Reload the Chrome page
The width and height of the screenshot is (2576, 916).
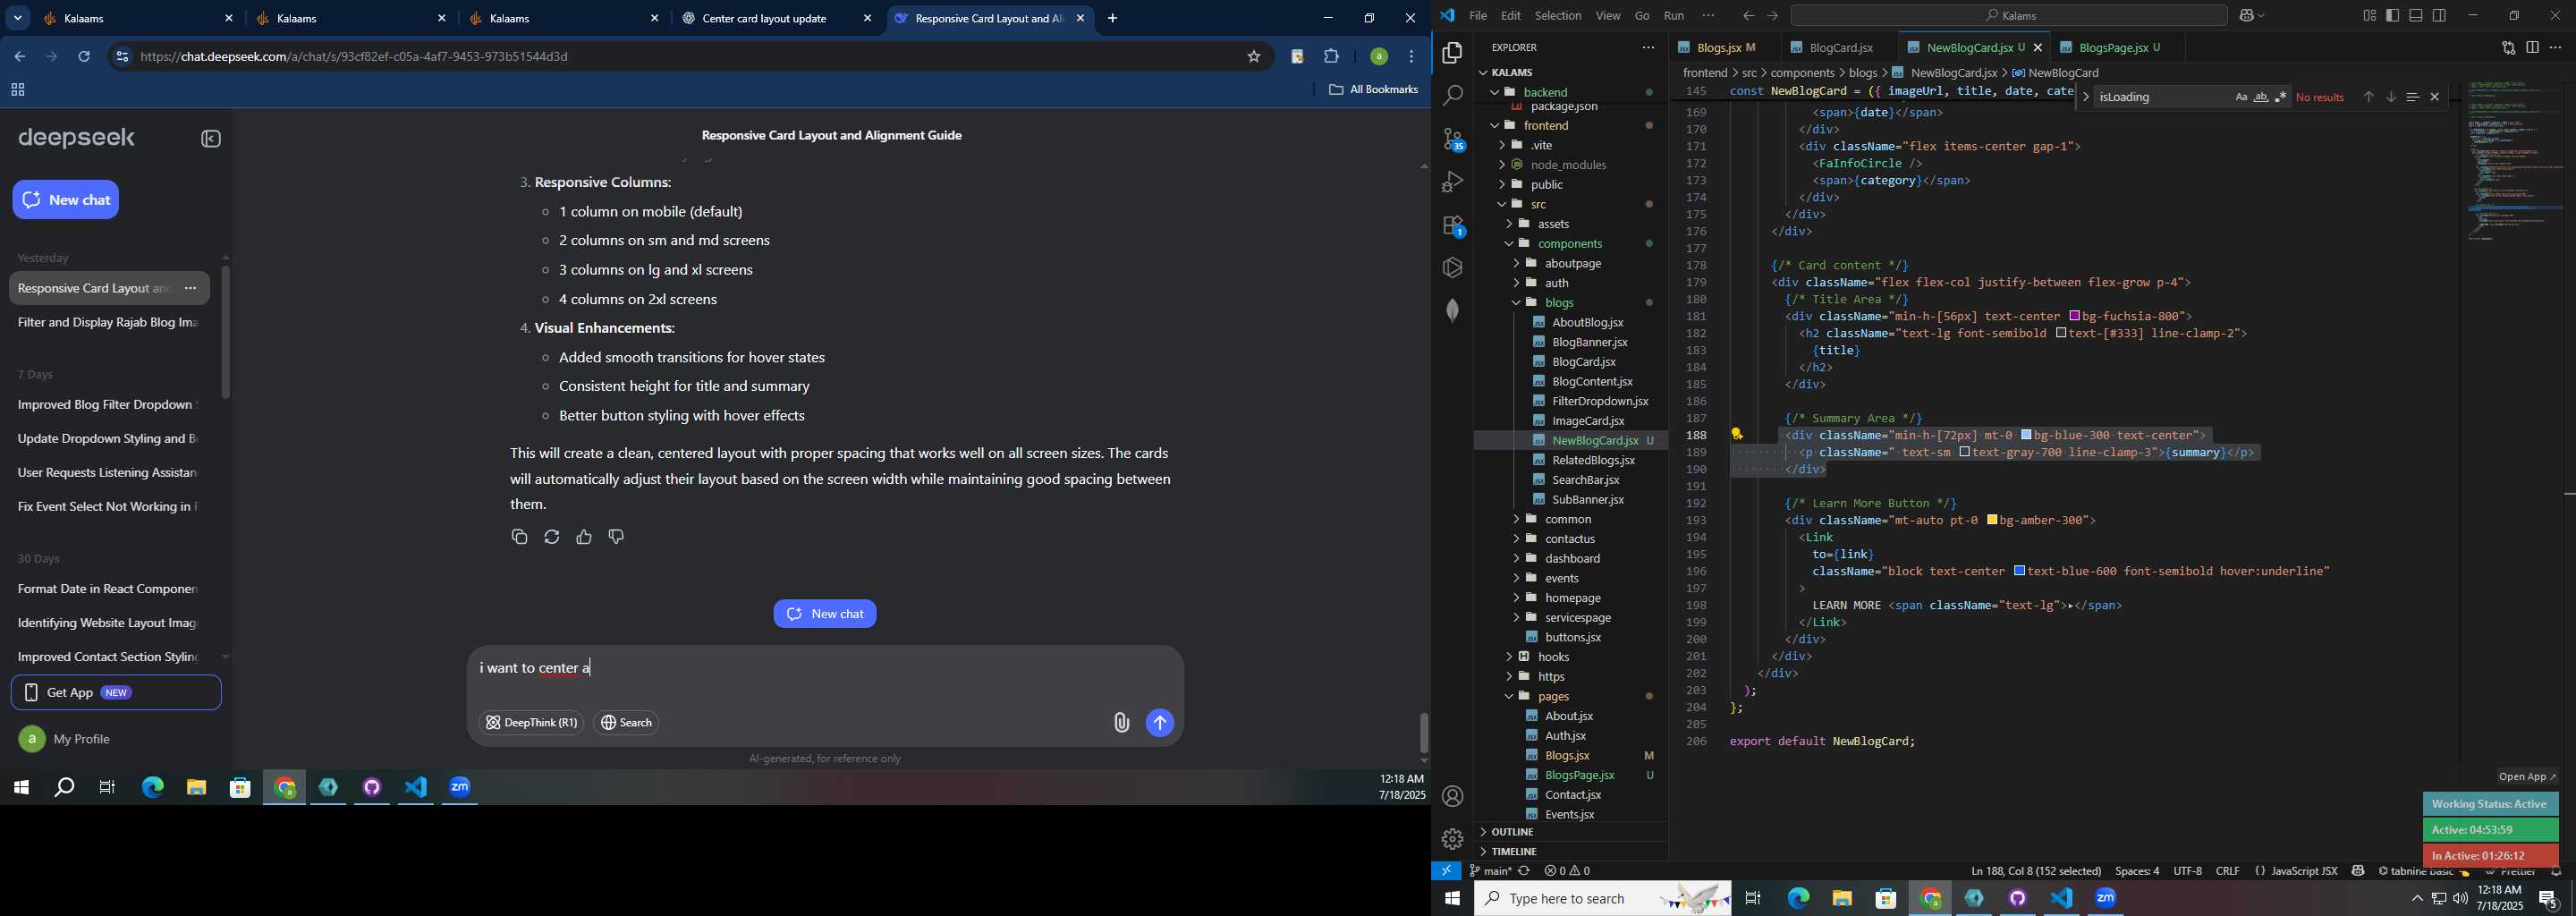[x=85, y=57]
